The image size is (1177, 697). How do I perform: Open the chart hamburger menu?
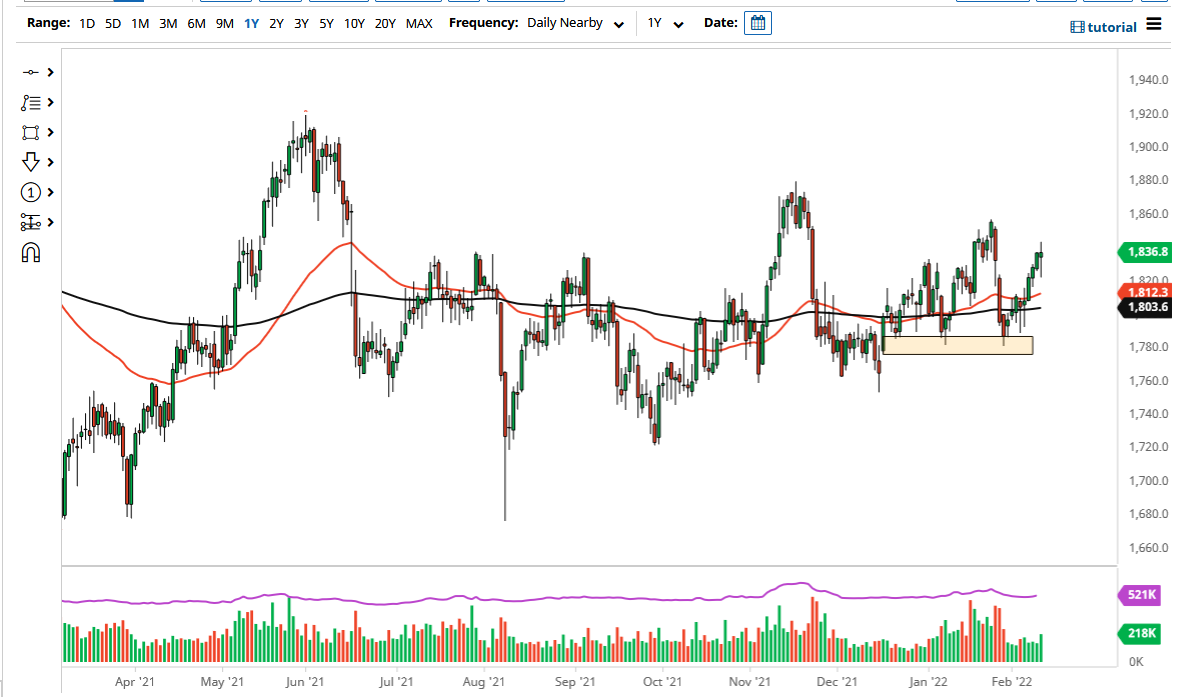point(1153,25)
